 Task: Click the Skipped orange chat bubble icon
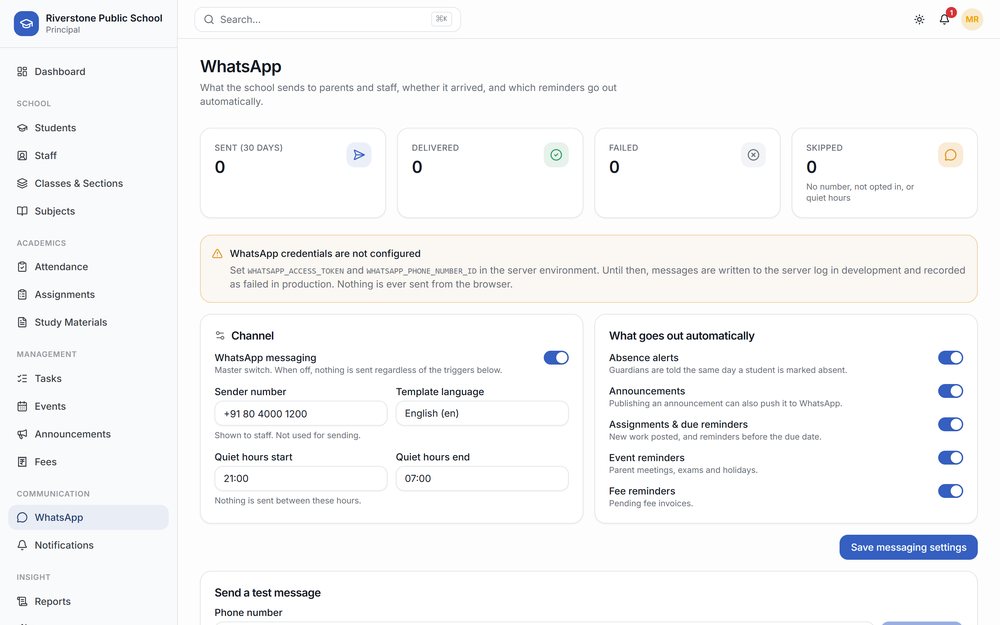point(950,155)
